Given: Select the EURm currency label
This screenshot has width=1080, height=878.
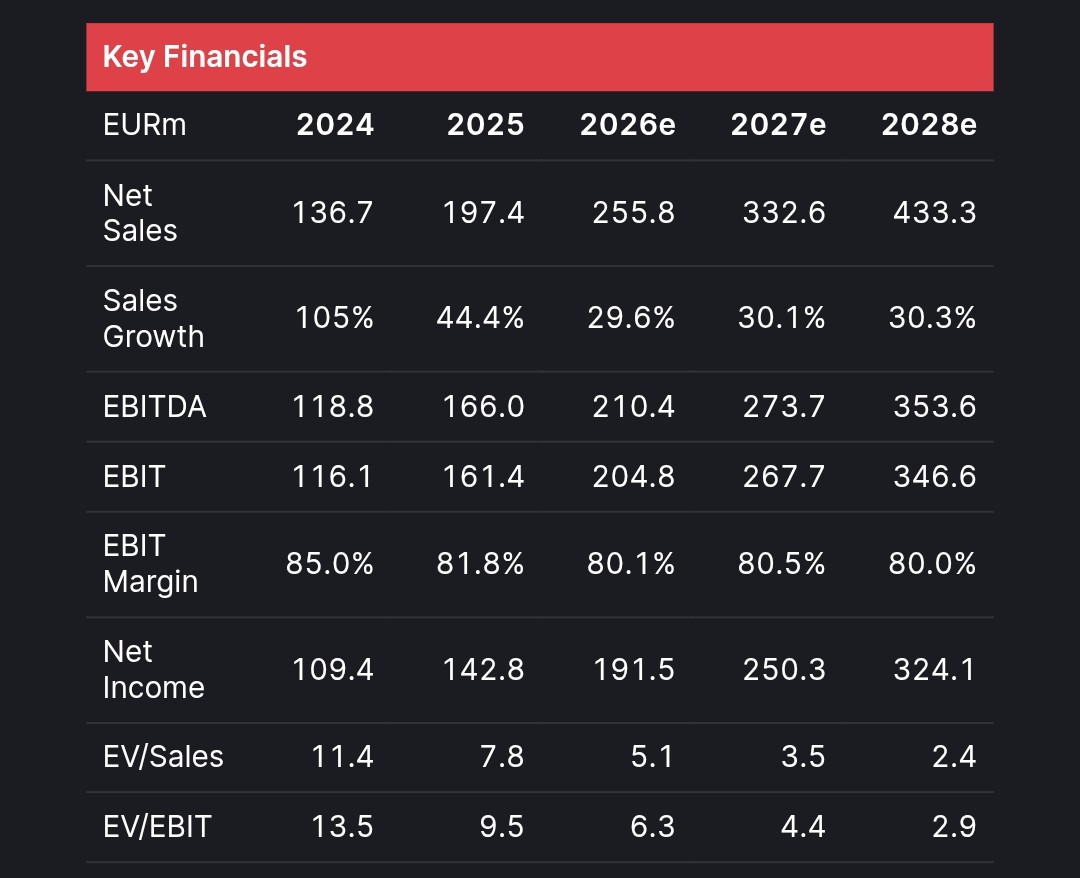Looking at the screenshot, I should (145, 125).
